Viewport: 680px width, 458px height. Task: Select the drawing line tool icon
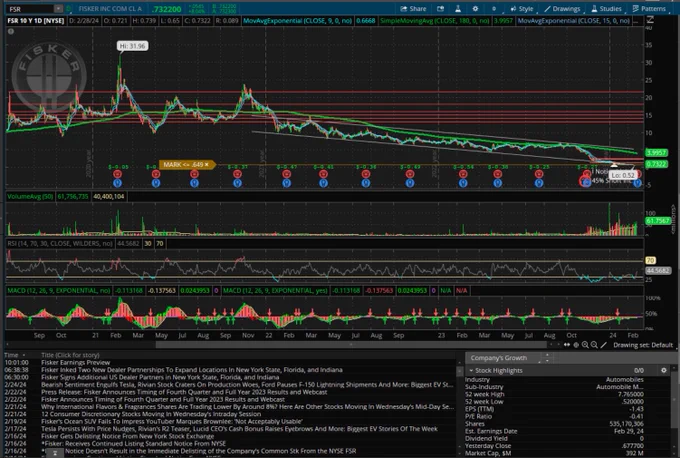click(x=604, y=345)
